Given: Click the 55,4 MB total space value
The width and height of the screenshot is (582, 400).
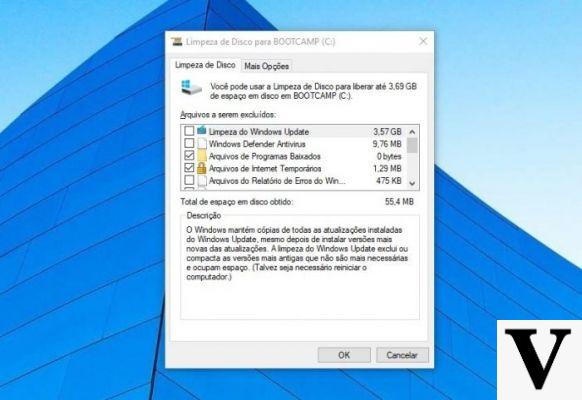Looking at the screenshot, I should [x=399, y=201].
